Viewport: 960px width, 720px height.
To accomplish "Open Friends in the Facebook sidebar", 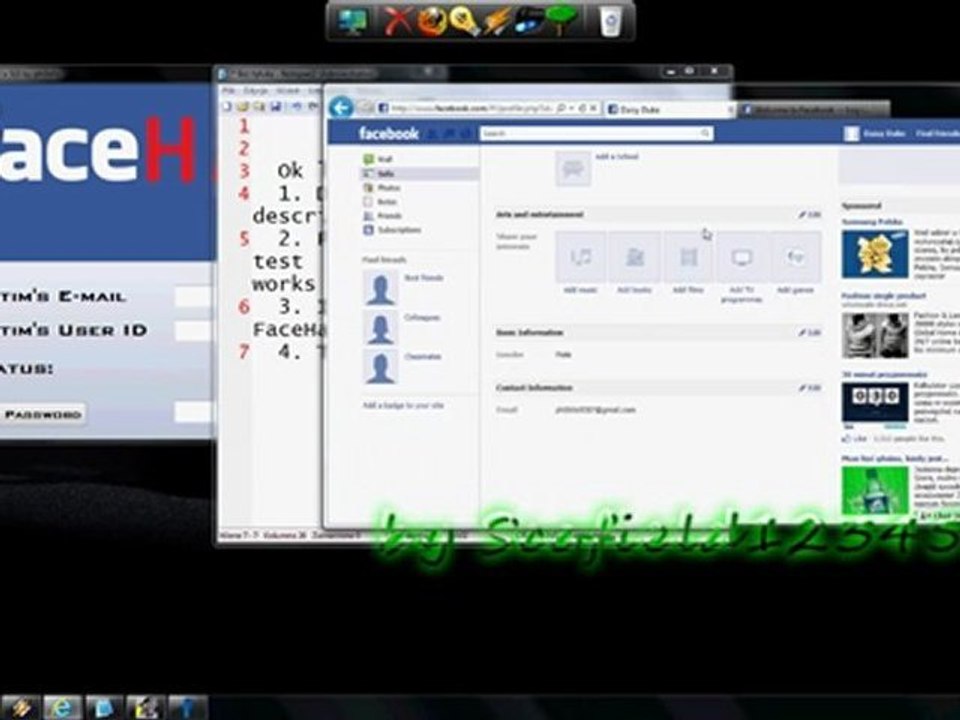I will coord(389,216).
